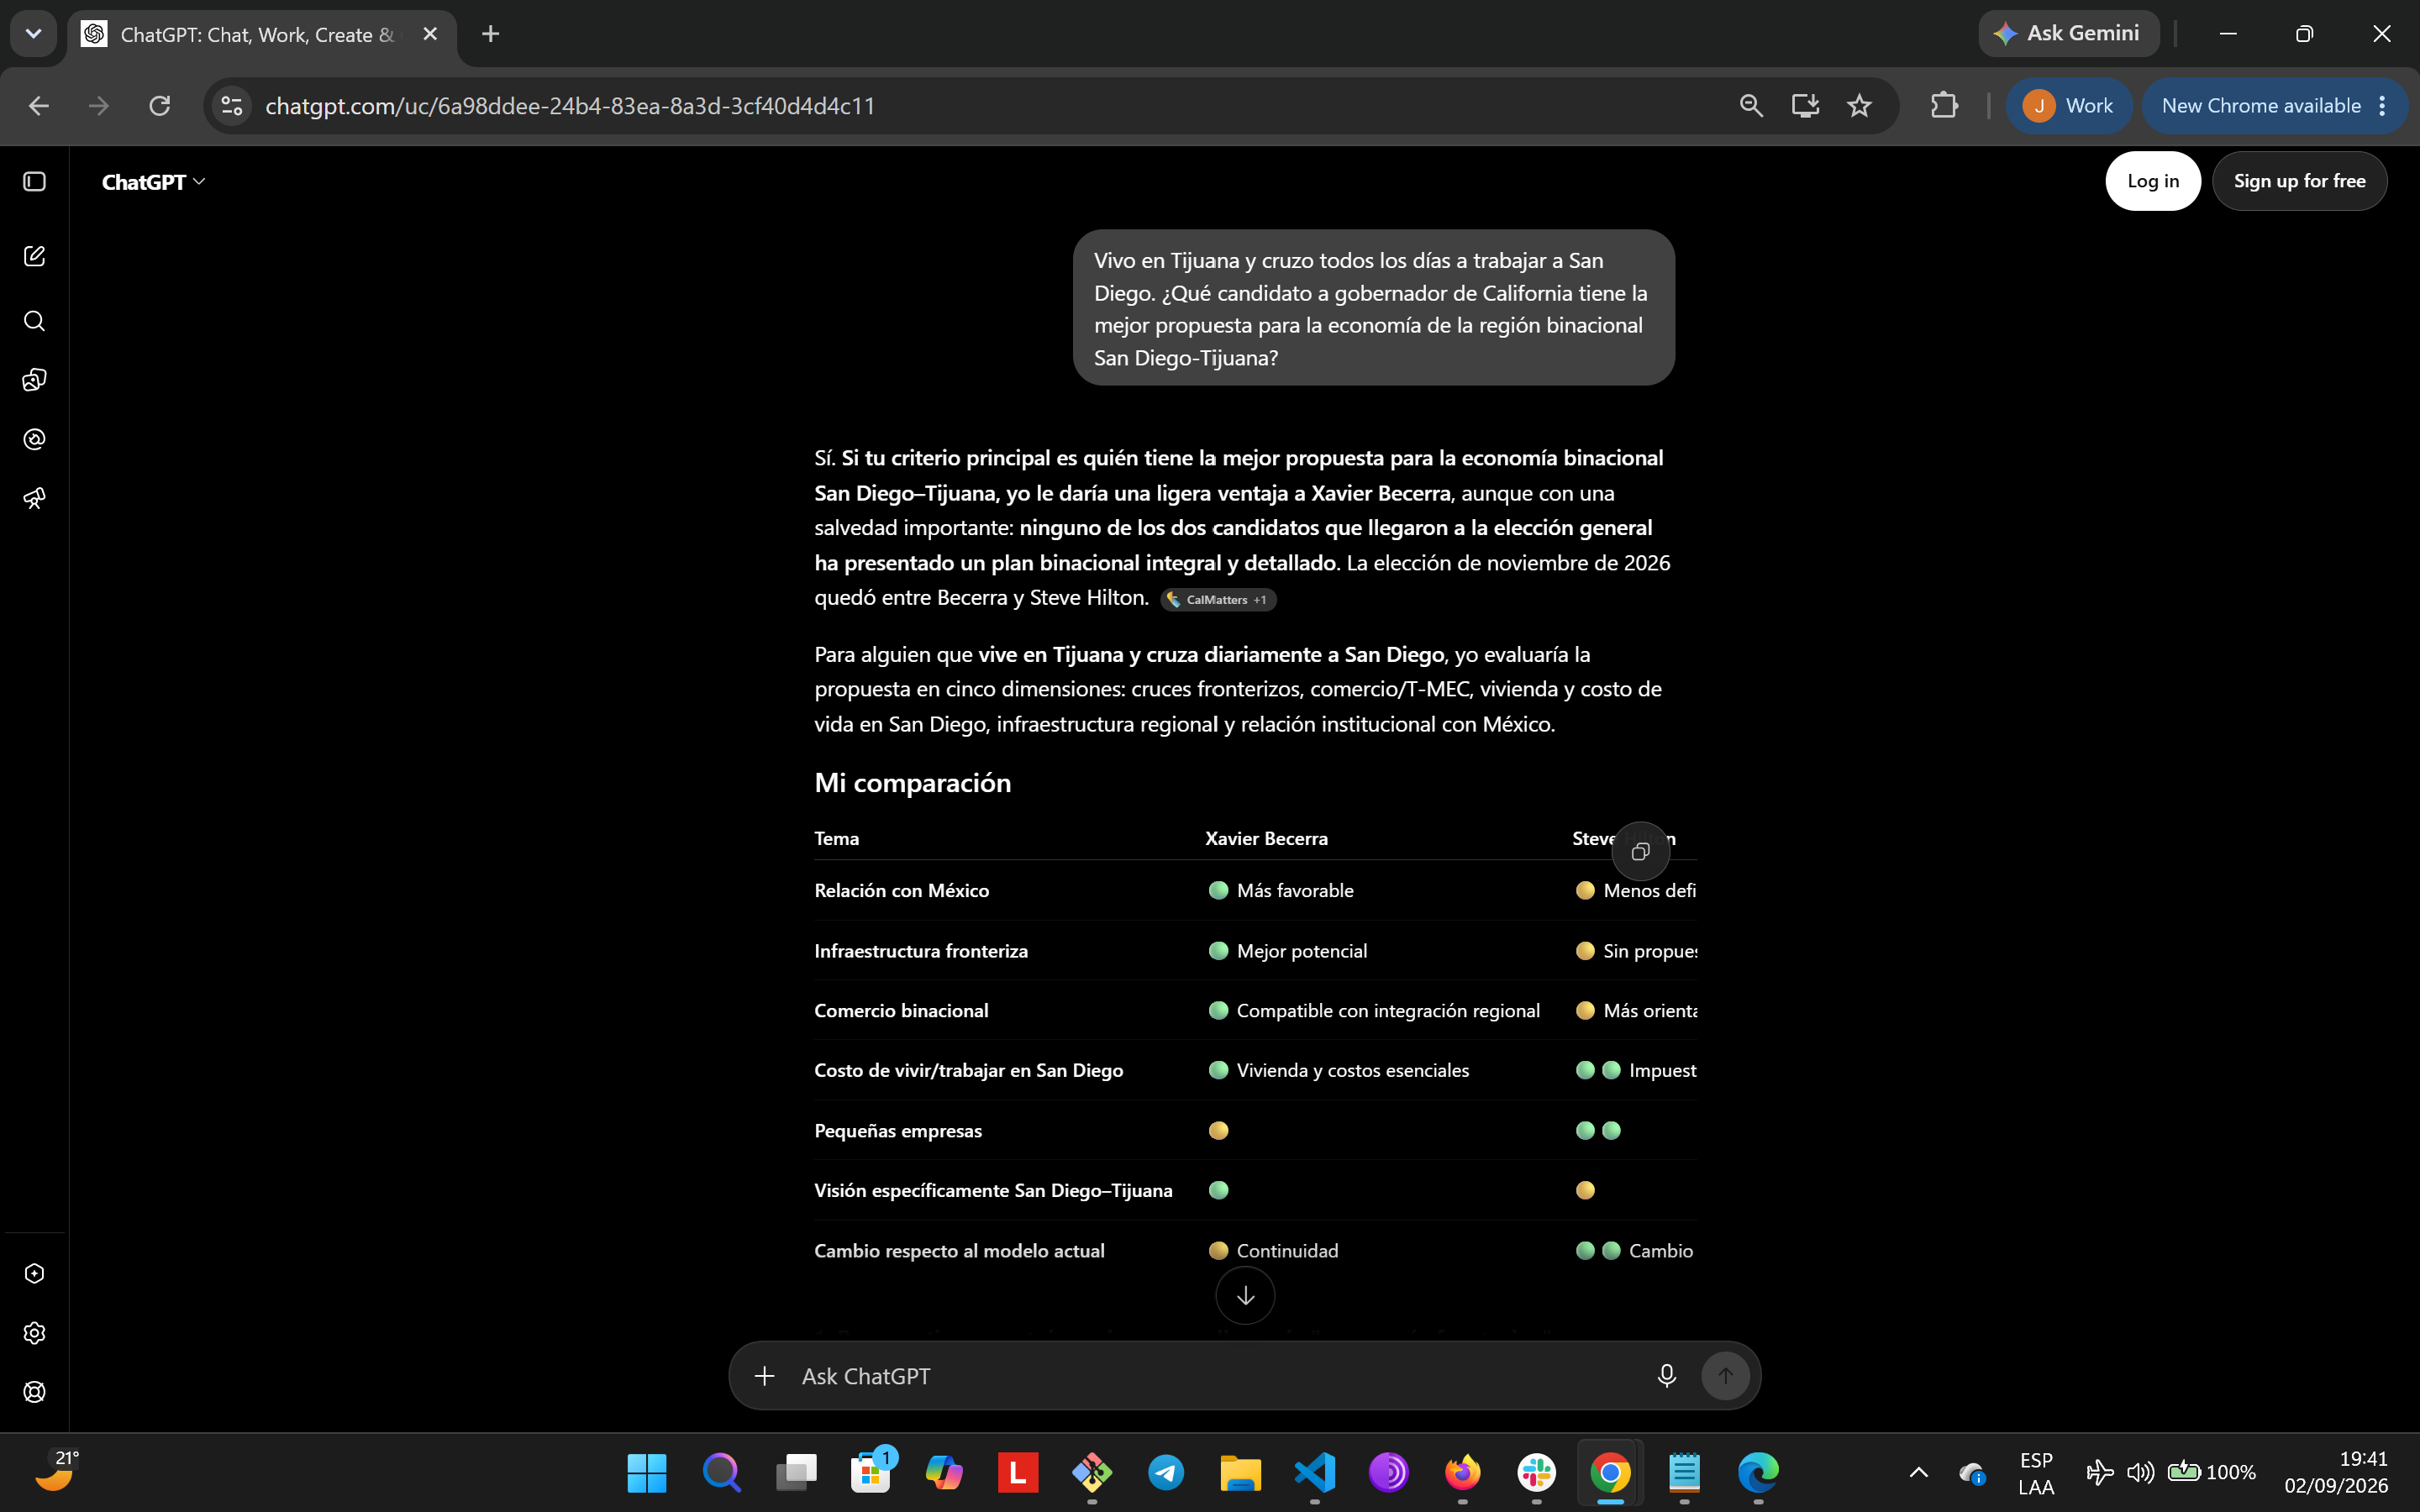The height and width of the screenshot is (1512, 2420).
Task: Expand the ChatGPT model selector dropdown
Action: [x=154, y=182]
